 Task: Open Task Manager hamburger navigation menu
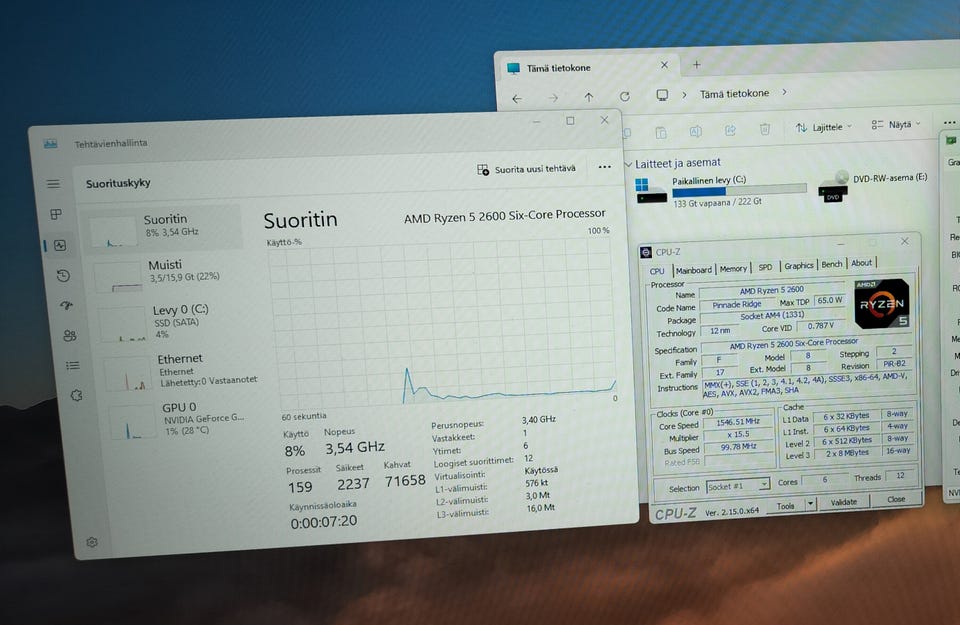click(54, 184)
